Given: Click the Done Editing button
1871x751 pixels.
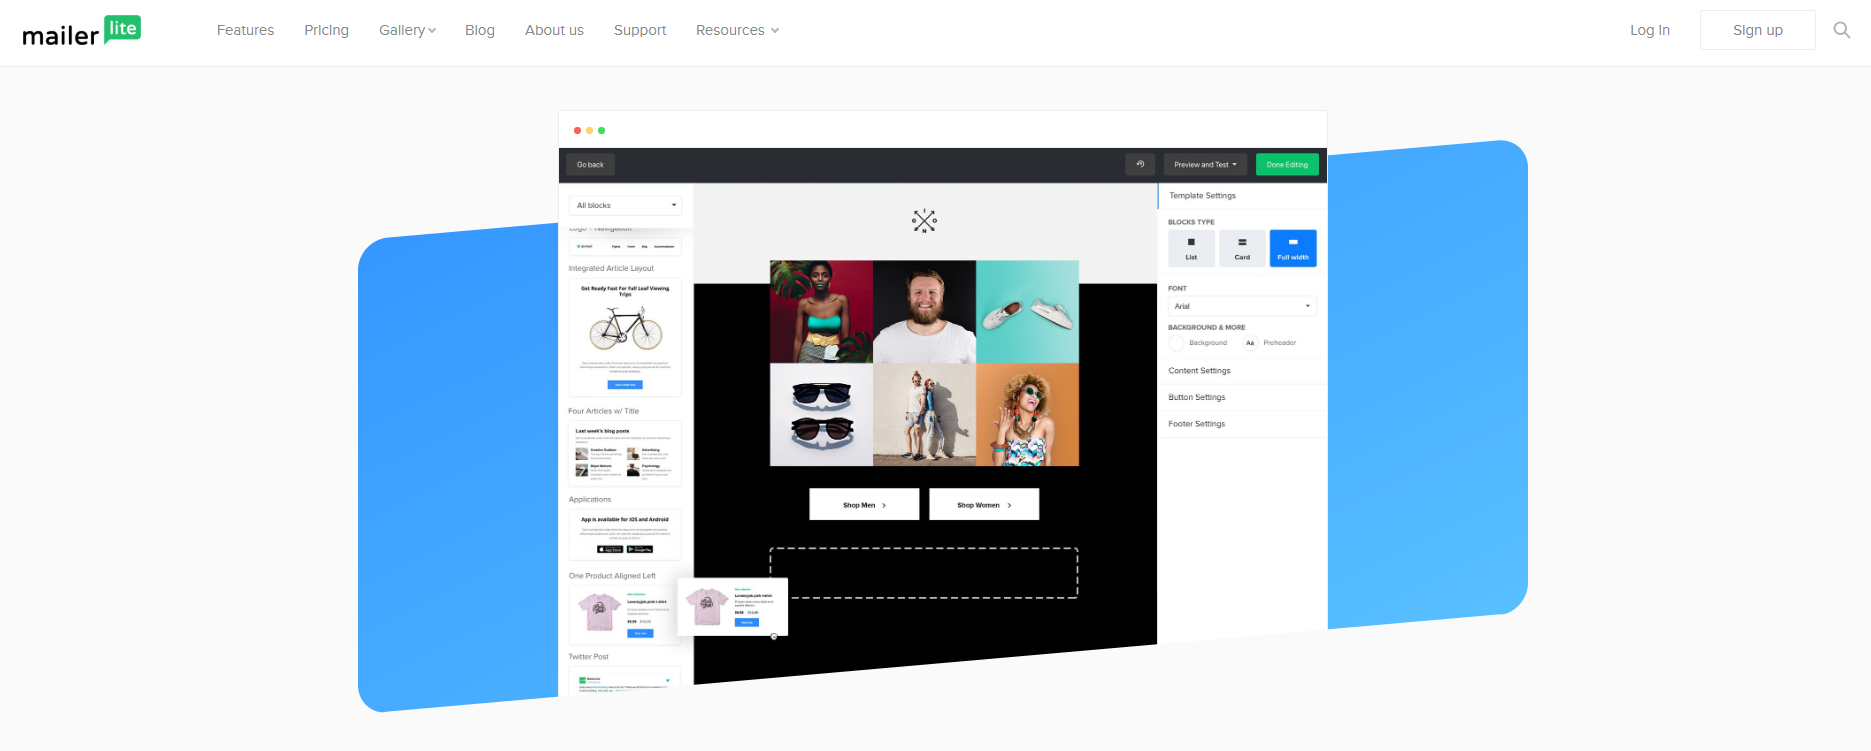Looking at the screenshot, I should tap(1287, 165).
